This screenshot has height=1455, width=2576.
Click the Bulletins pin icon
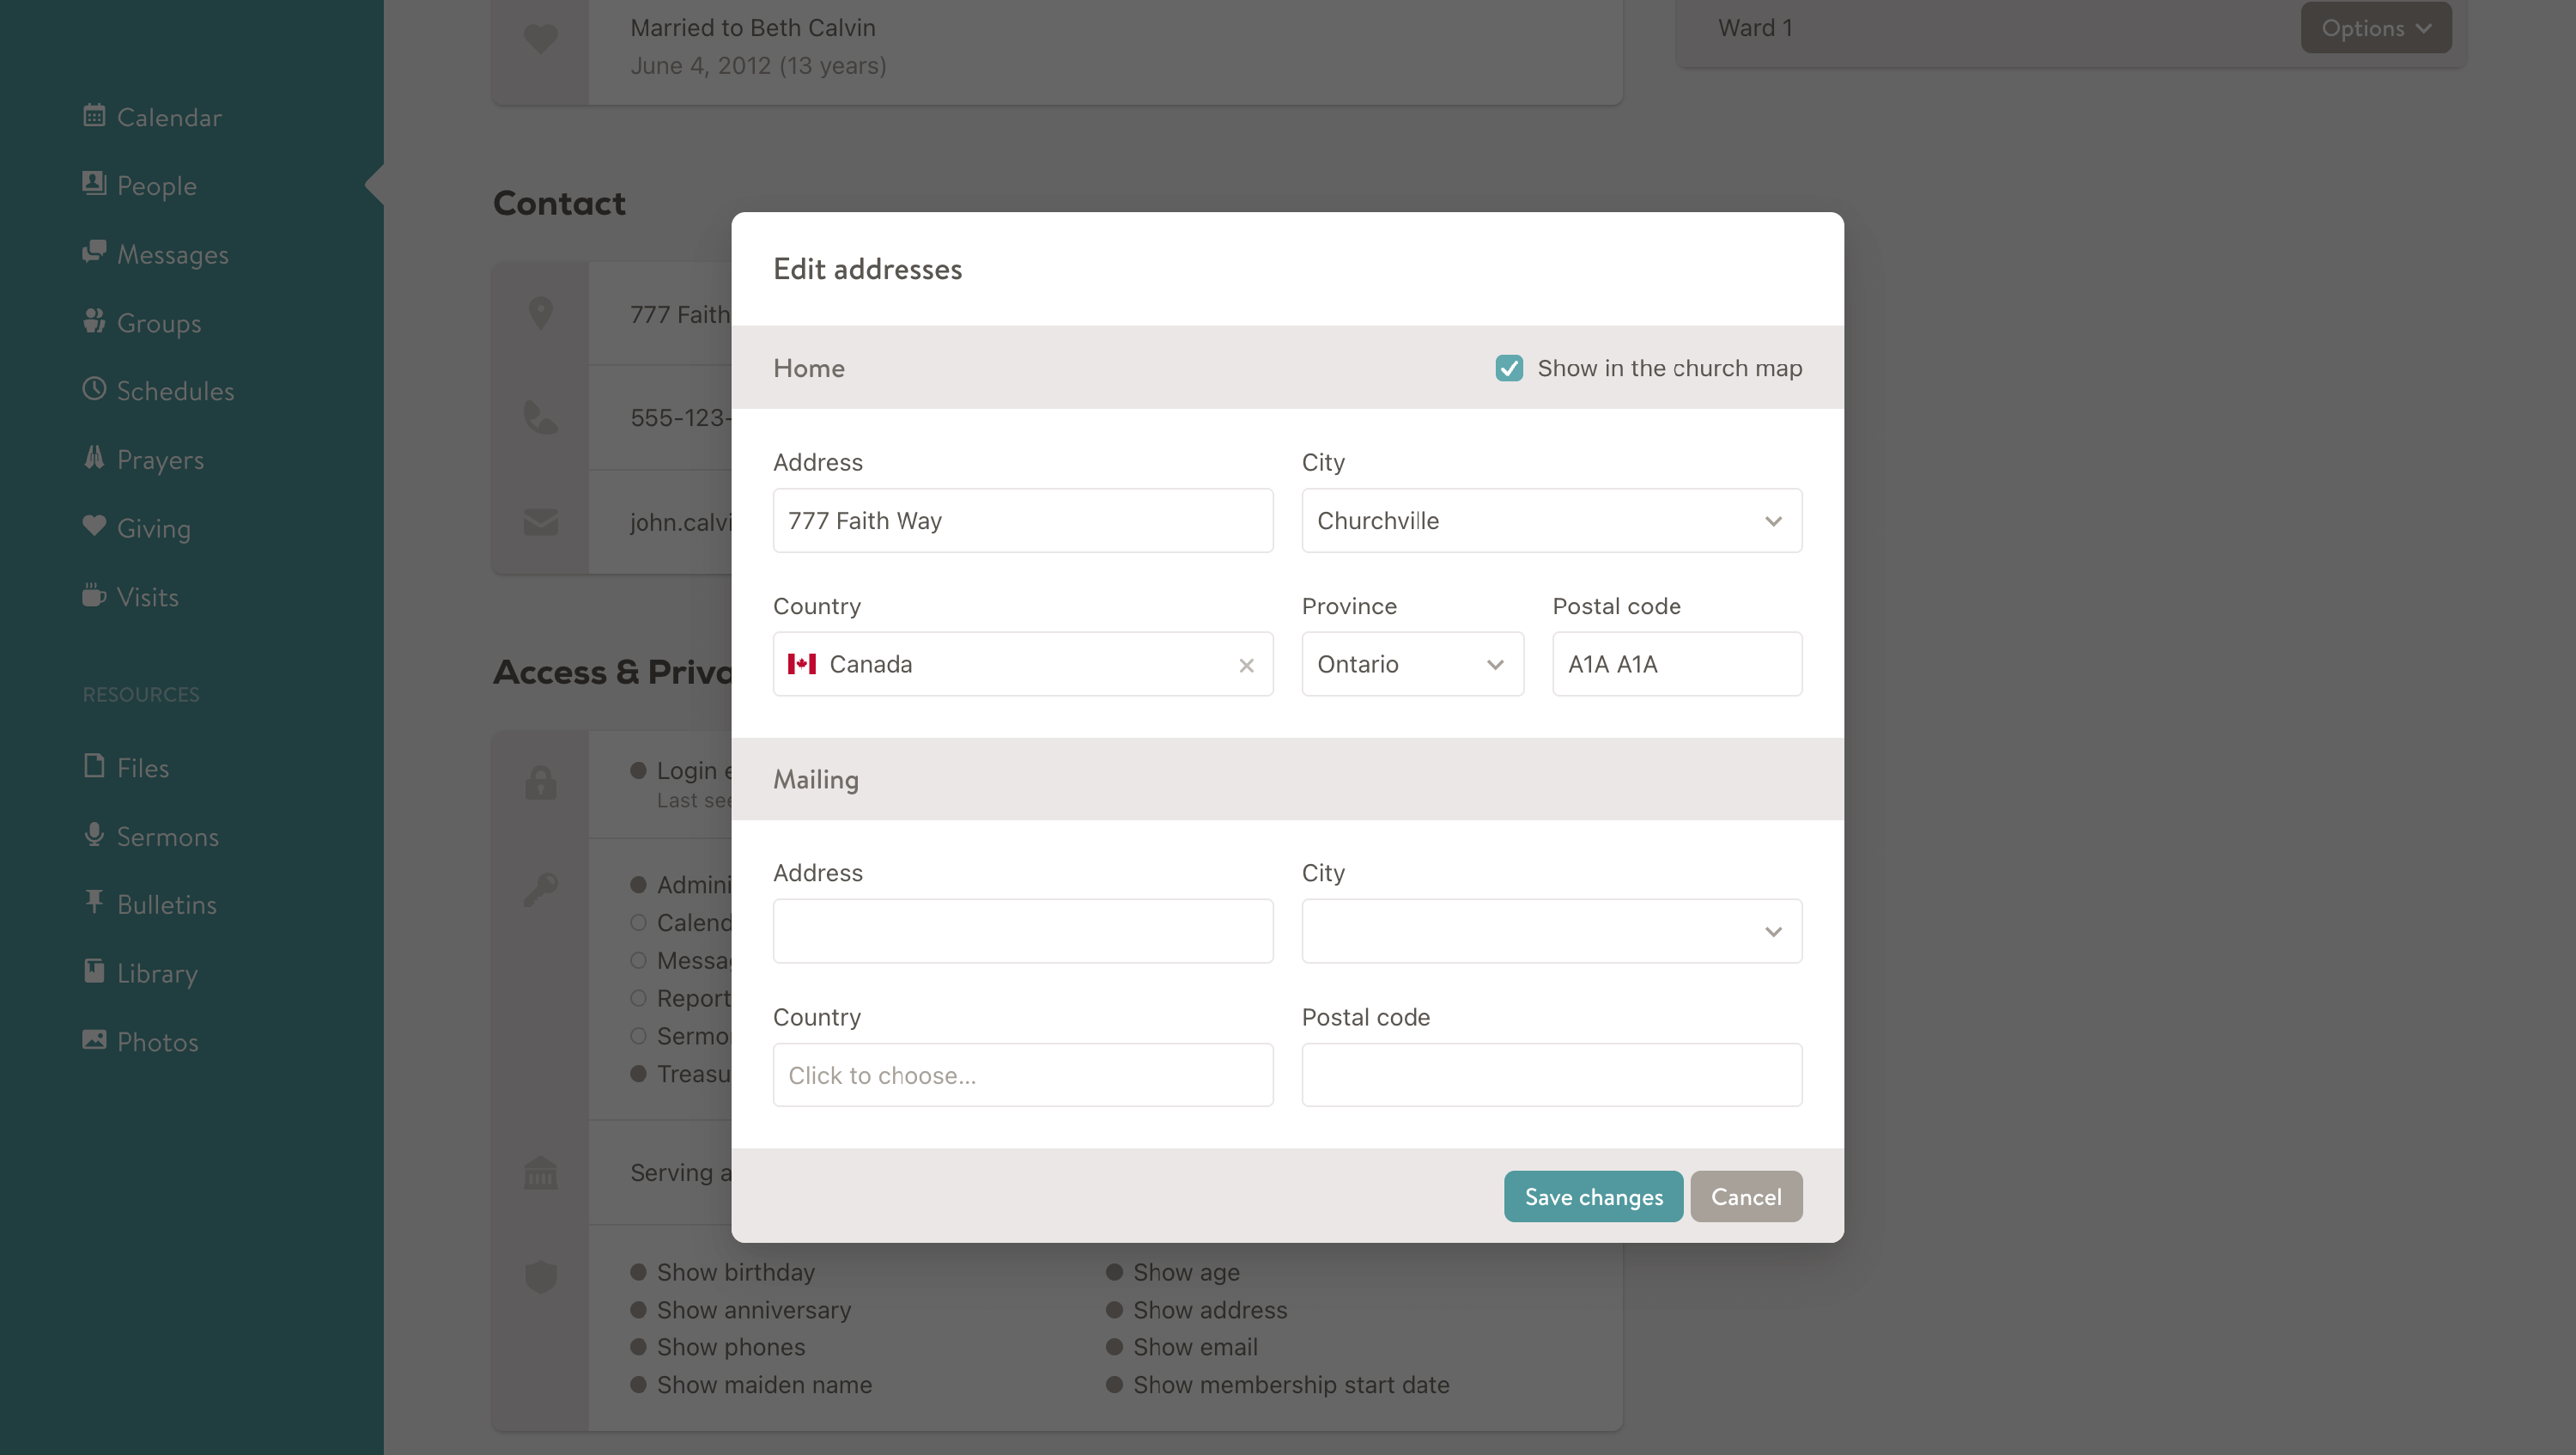click(x=94, y=903)
